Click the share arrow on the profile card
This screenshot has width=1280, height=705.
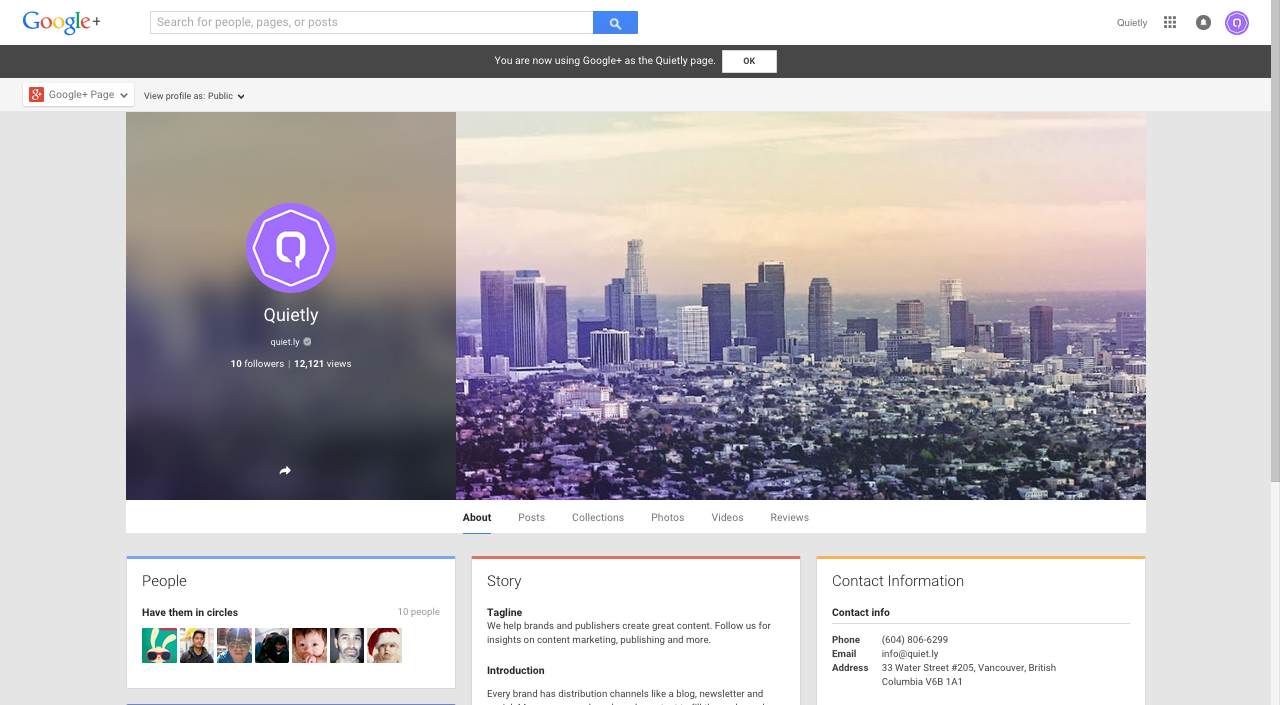(285, 470)
